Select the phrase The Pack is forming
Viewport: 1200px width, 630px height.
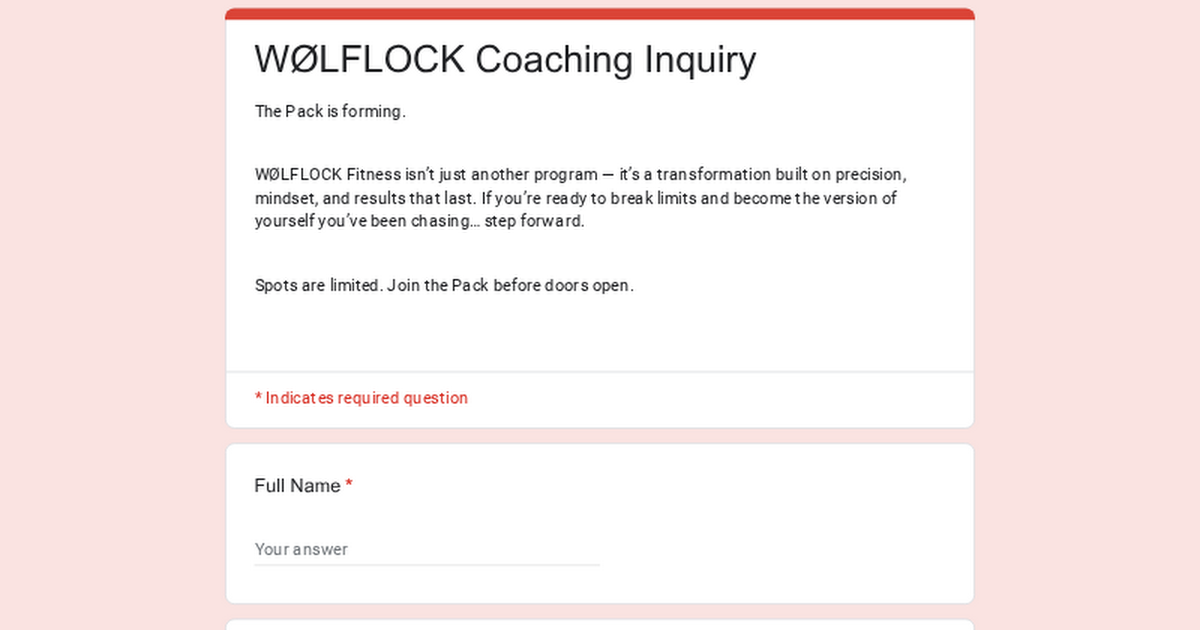(x=330, y=111)
